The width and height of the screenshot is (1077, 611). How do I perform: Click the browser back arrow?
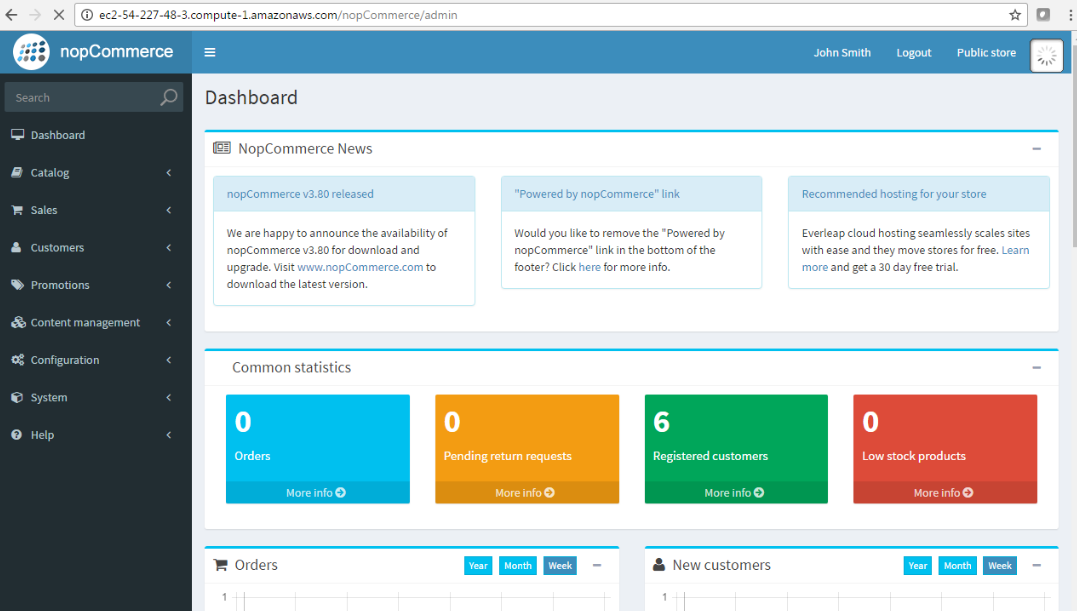click(x=12, y=14)
